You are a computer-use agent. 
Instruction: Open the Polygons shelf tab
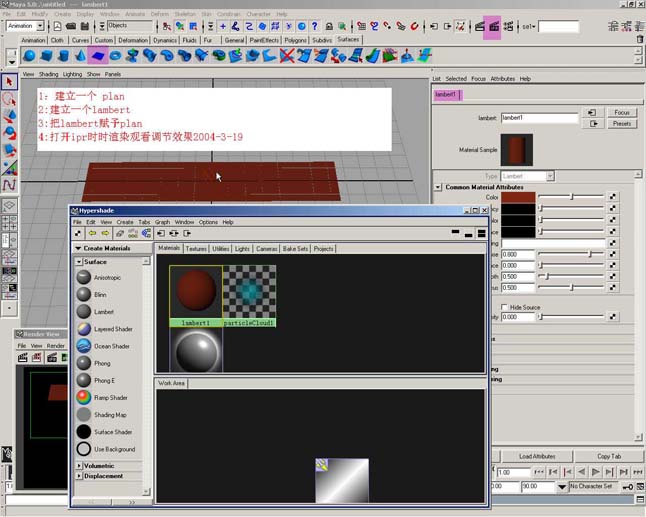coord(295,40)
